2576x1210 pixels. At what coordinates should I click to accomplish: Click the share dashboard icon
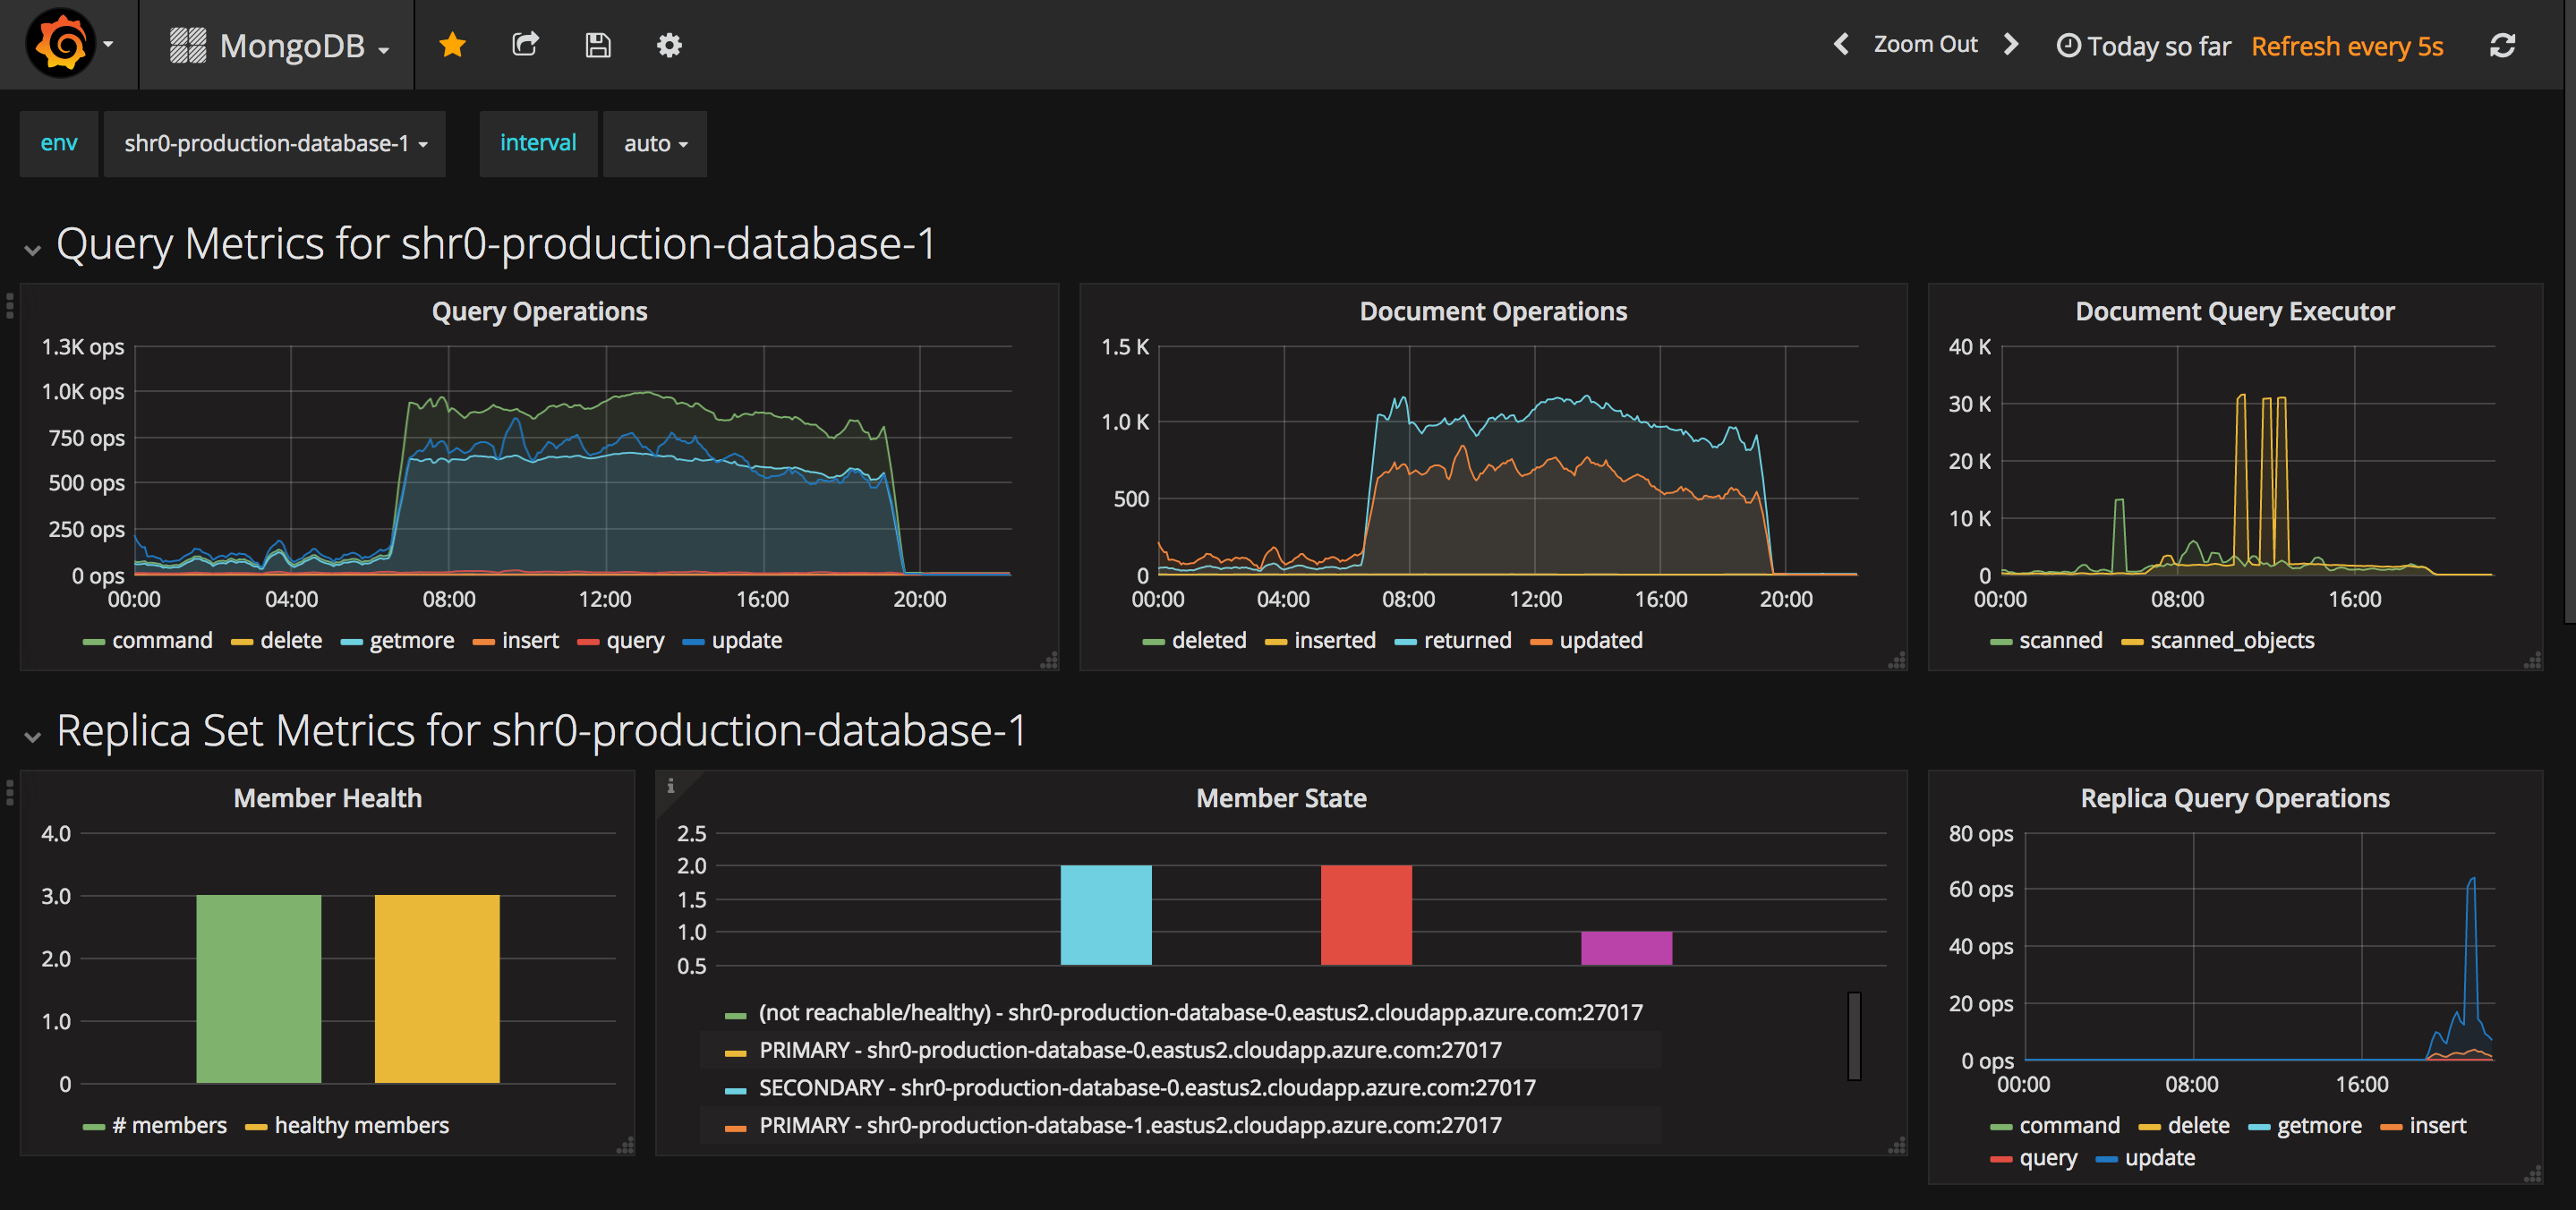point(525,45)
